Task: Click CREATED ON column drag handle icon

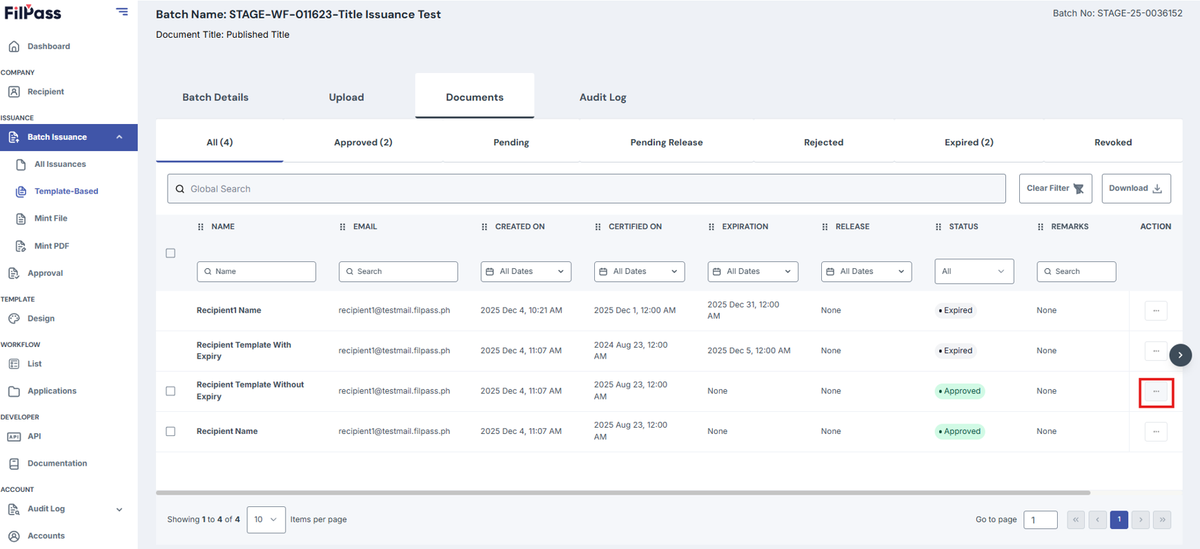Action: [x=485, y=227]
